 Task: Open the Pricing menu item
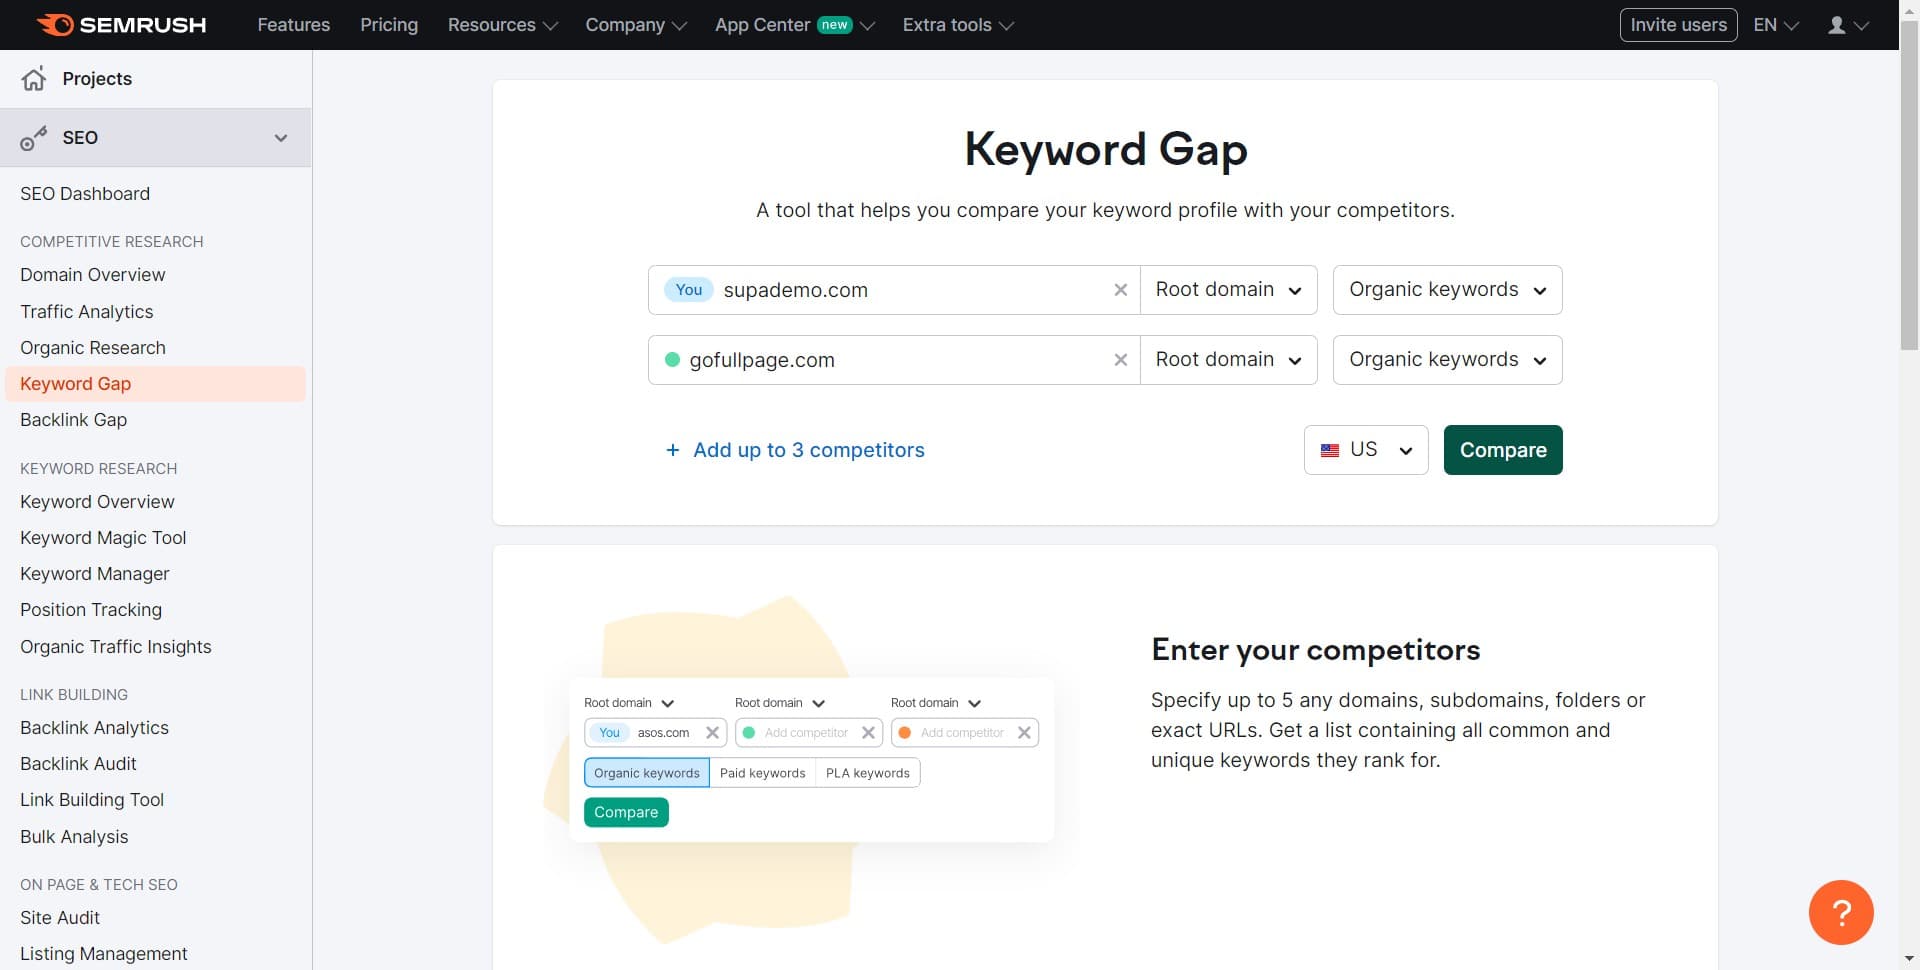coord(389,24)
